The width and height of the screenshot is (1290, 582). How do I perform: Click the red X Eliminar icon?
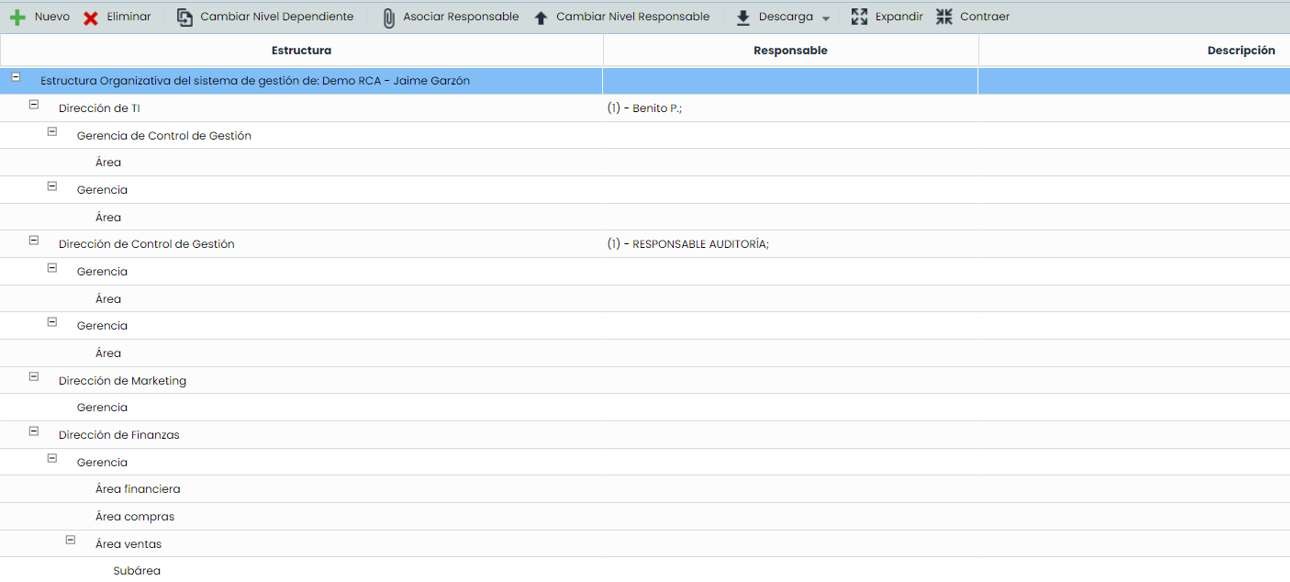[92, 16]
